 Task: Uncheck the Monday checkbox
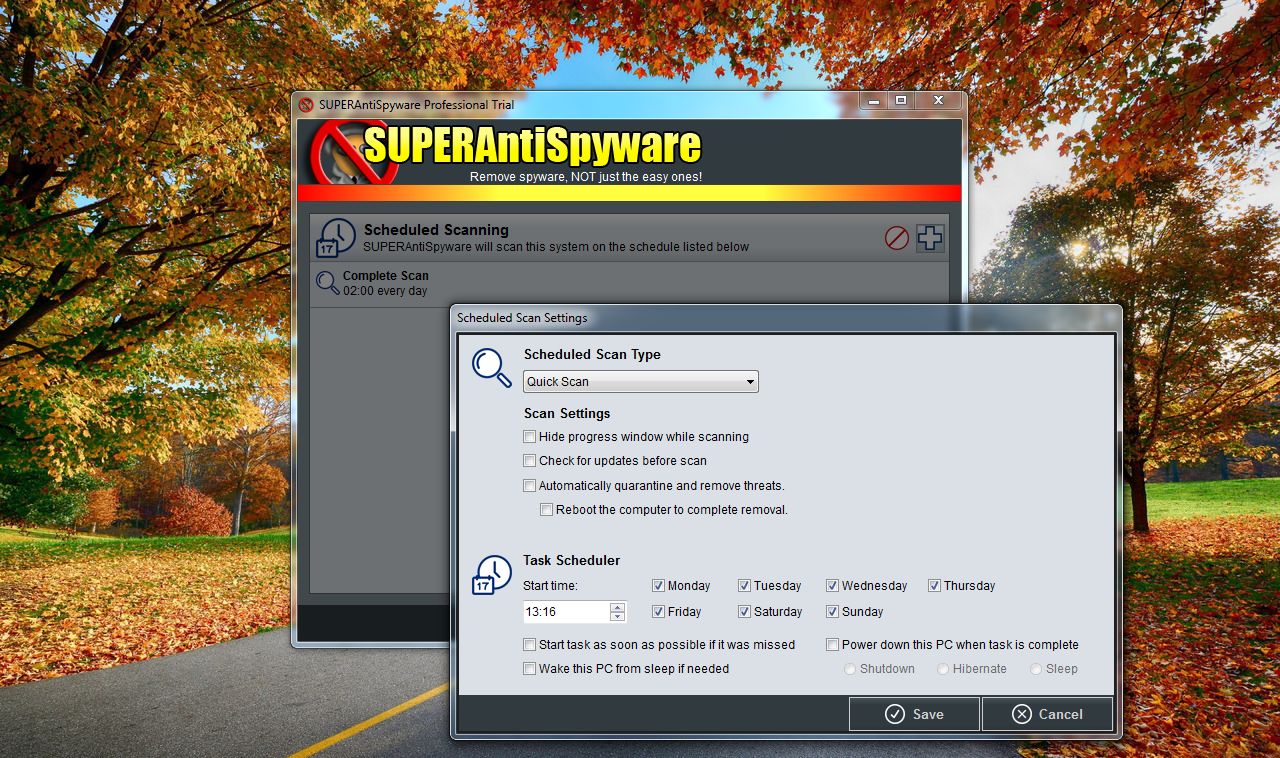tap(659, 586)
